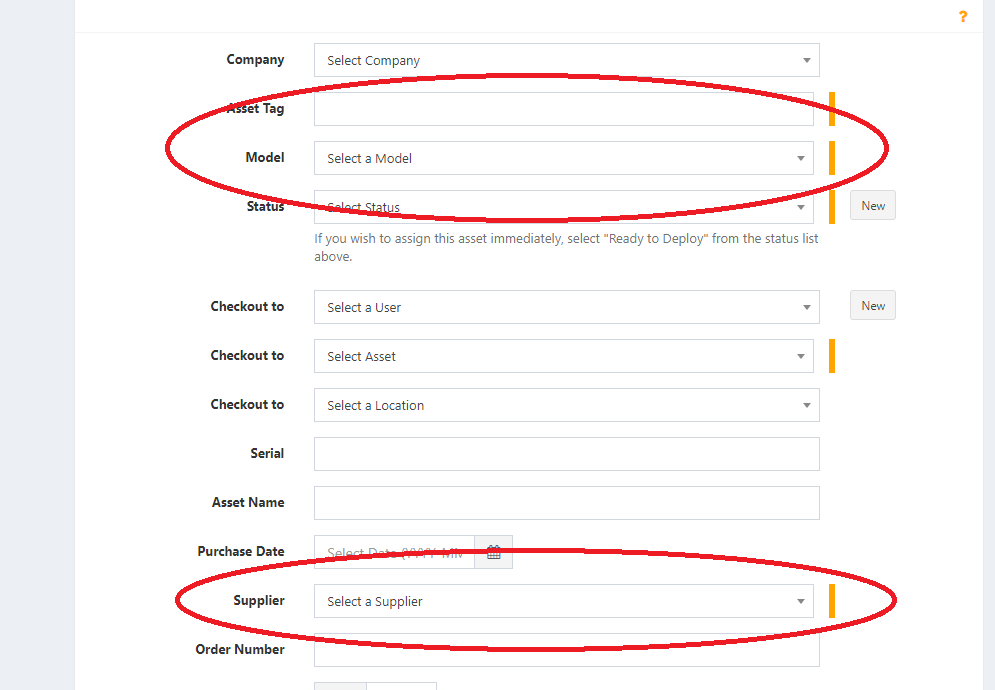
Task: Click the orange help question mark icon
Action: coord(962,16)
